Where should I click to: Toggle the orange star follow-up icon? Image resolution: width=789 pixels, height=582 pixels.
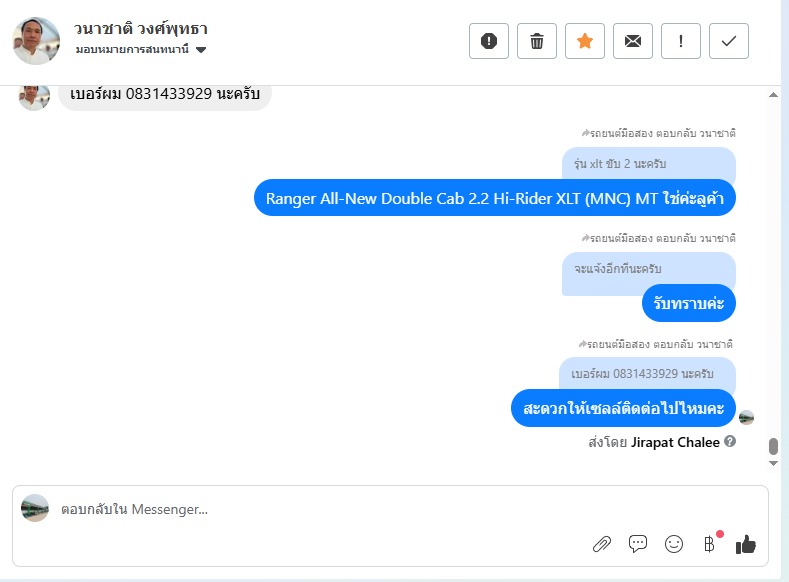pos(585,41)
